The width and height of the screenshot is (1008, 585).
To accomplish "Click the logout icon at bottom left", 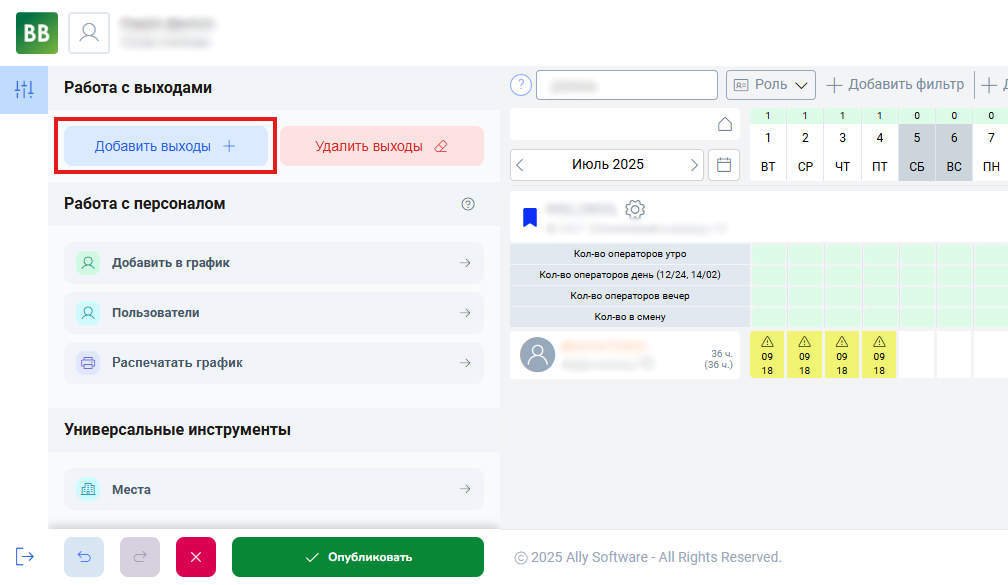I will 24,557.
